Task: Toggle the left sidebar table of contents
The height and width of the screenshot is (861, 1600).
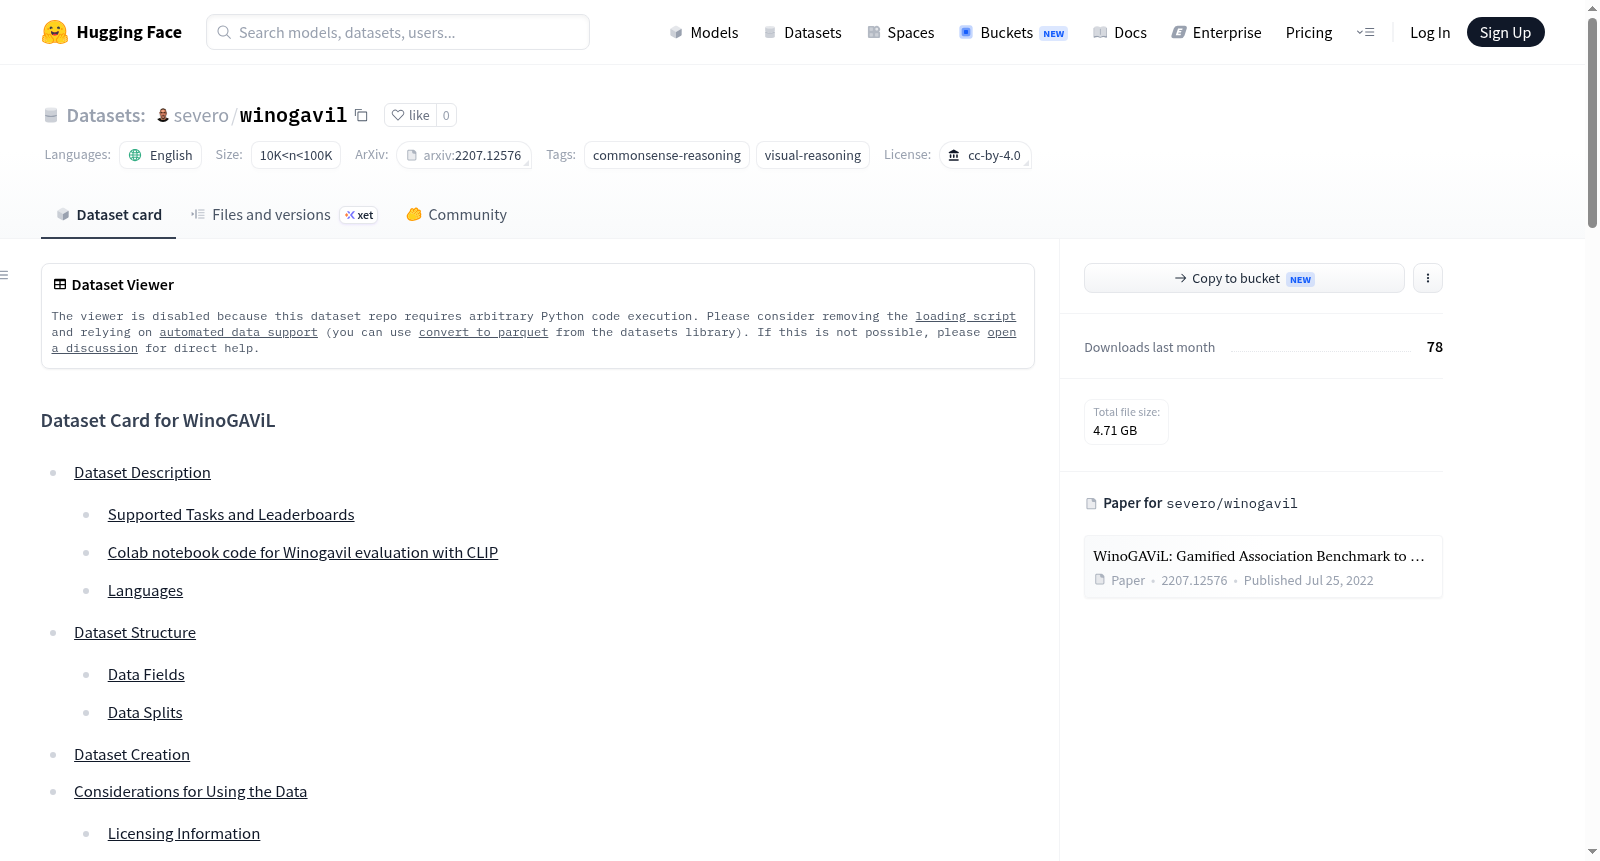Action: coord(5,275)
